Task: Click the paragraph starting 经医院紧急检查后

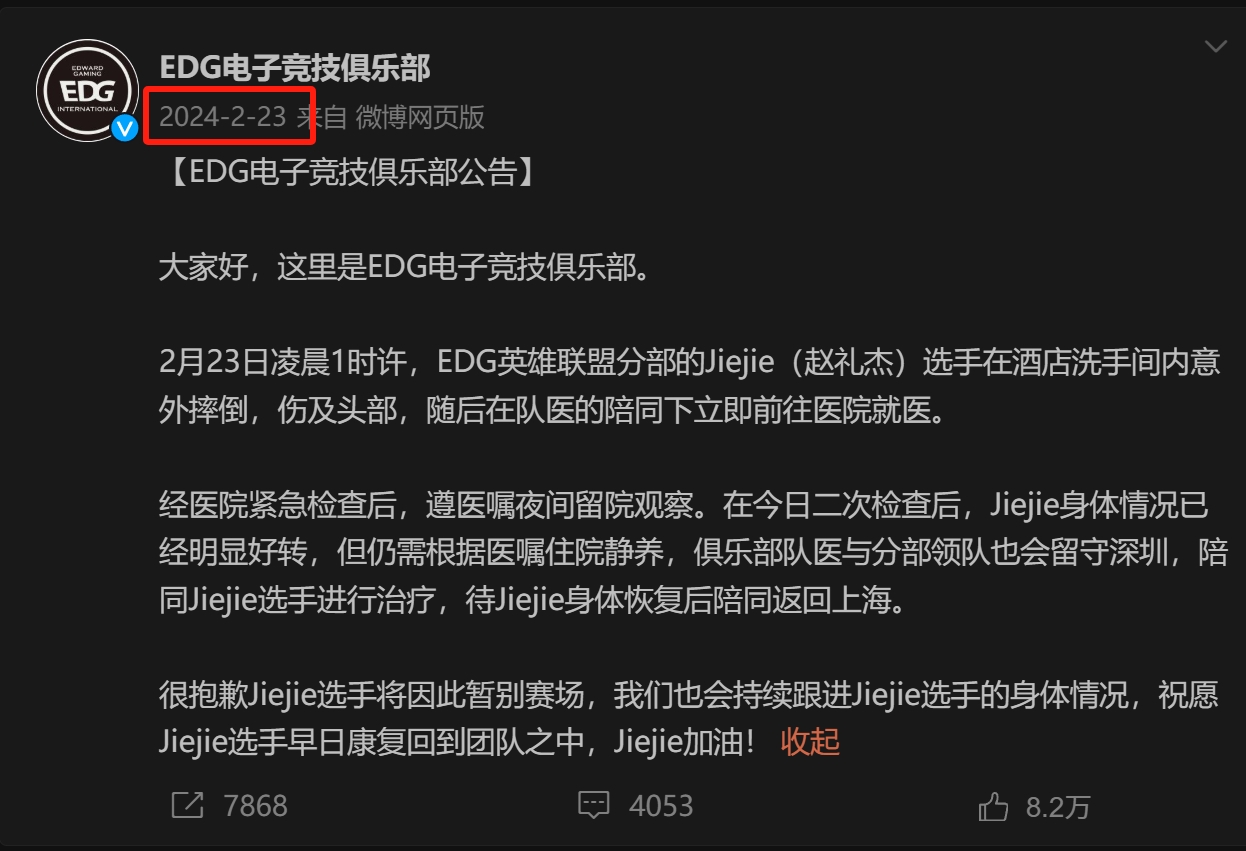Action: [x=693, y=554]
